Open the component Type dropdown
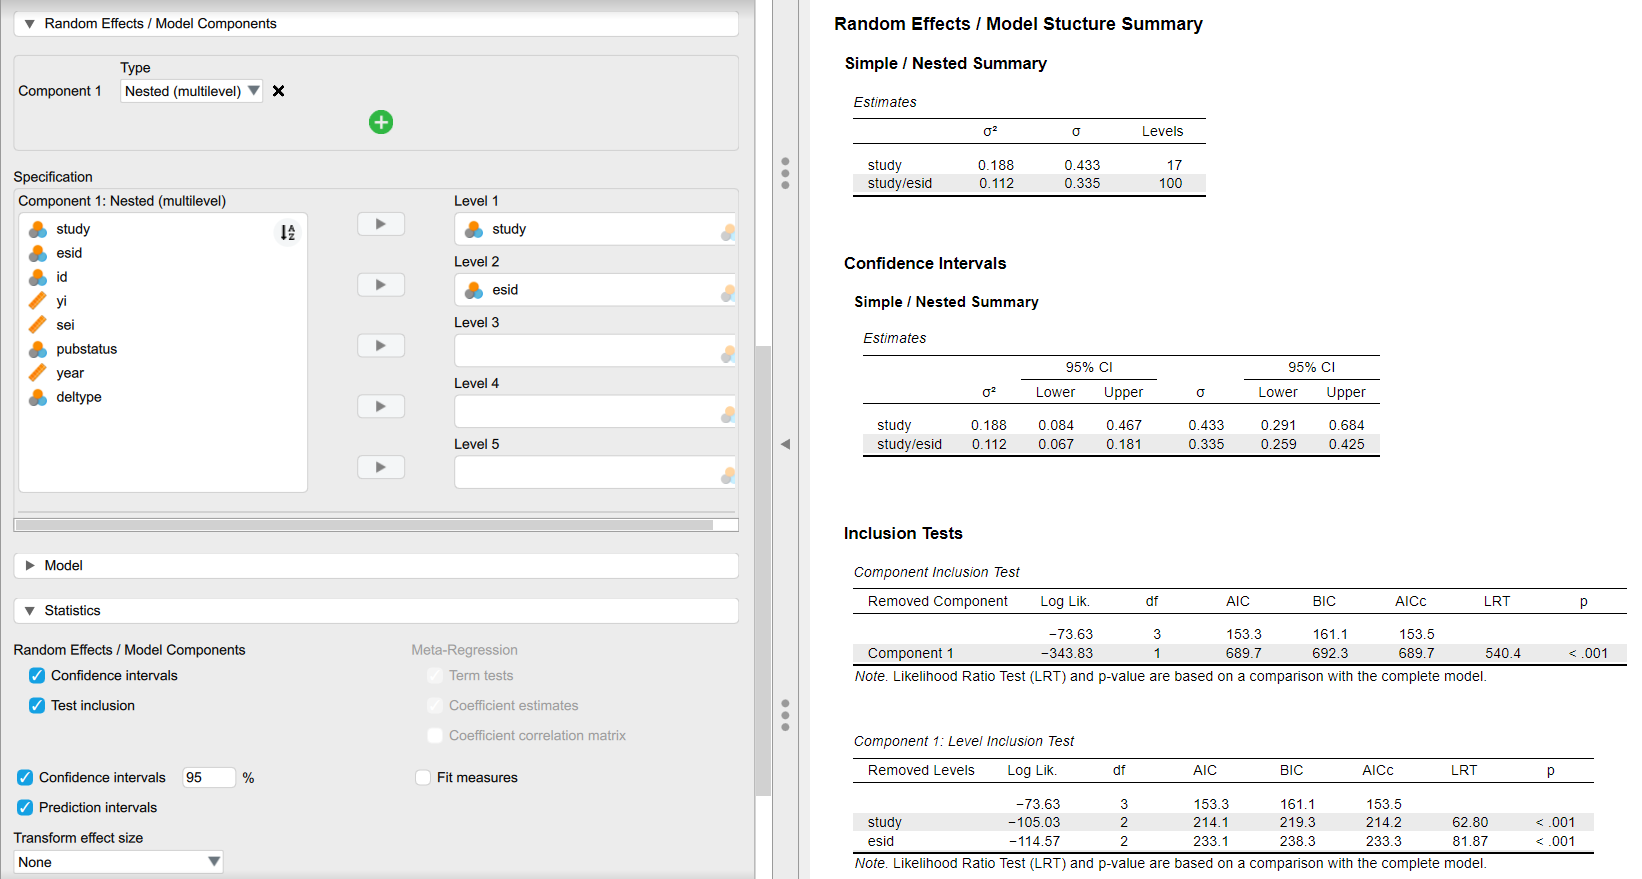This screenshot has width=1642, height=879. (191, 91)
